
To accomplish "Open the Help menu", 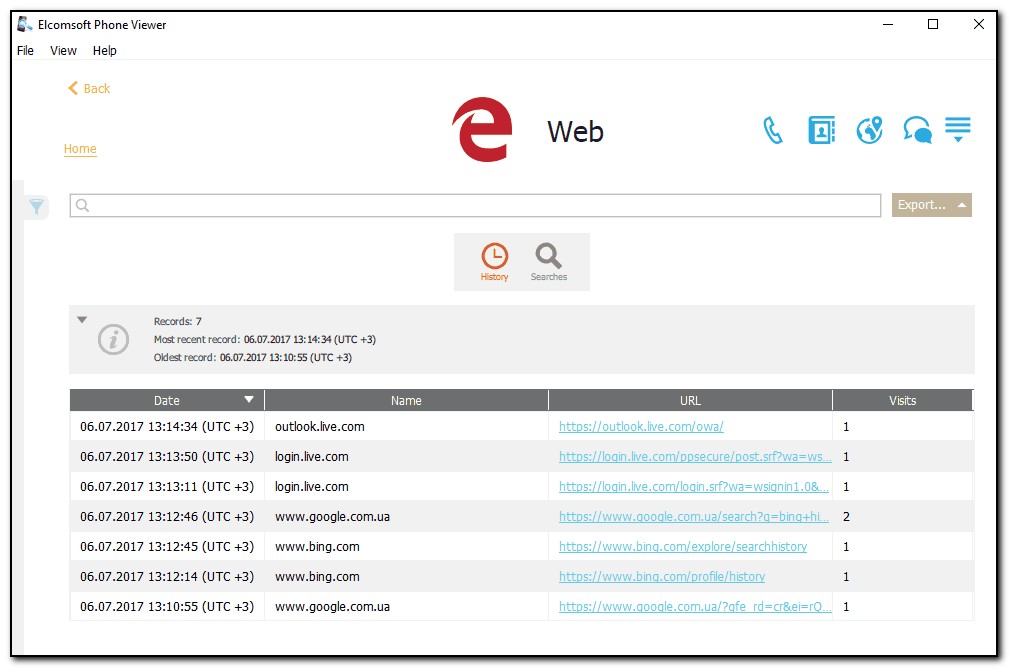I will pos(104,51).
